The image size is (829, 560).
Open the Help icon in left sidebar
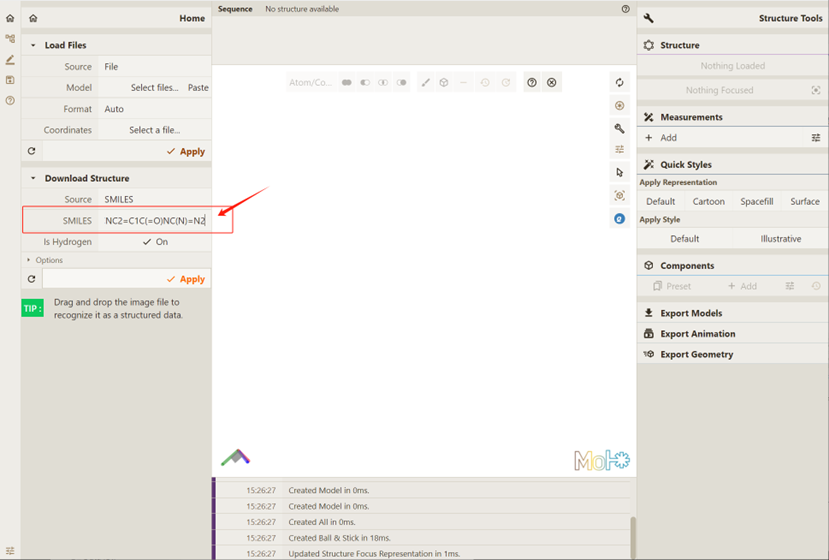point(10,101)
